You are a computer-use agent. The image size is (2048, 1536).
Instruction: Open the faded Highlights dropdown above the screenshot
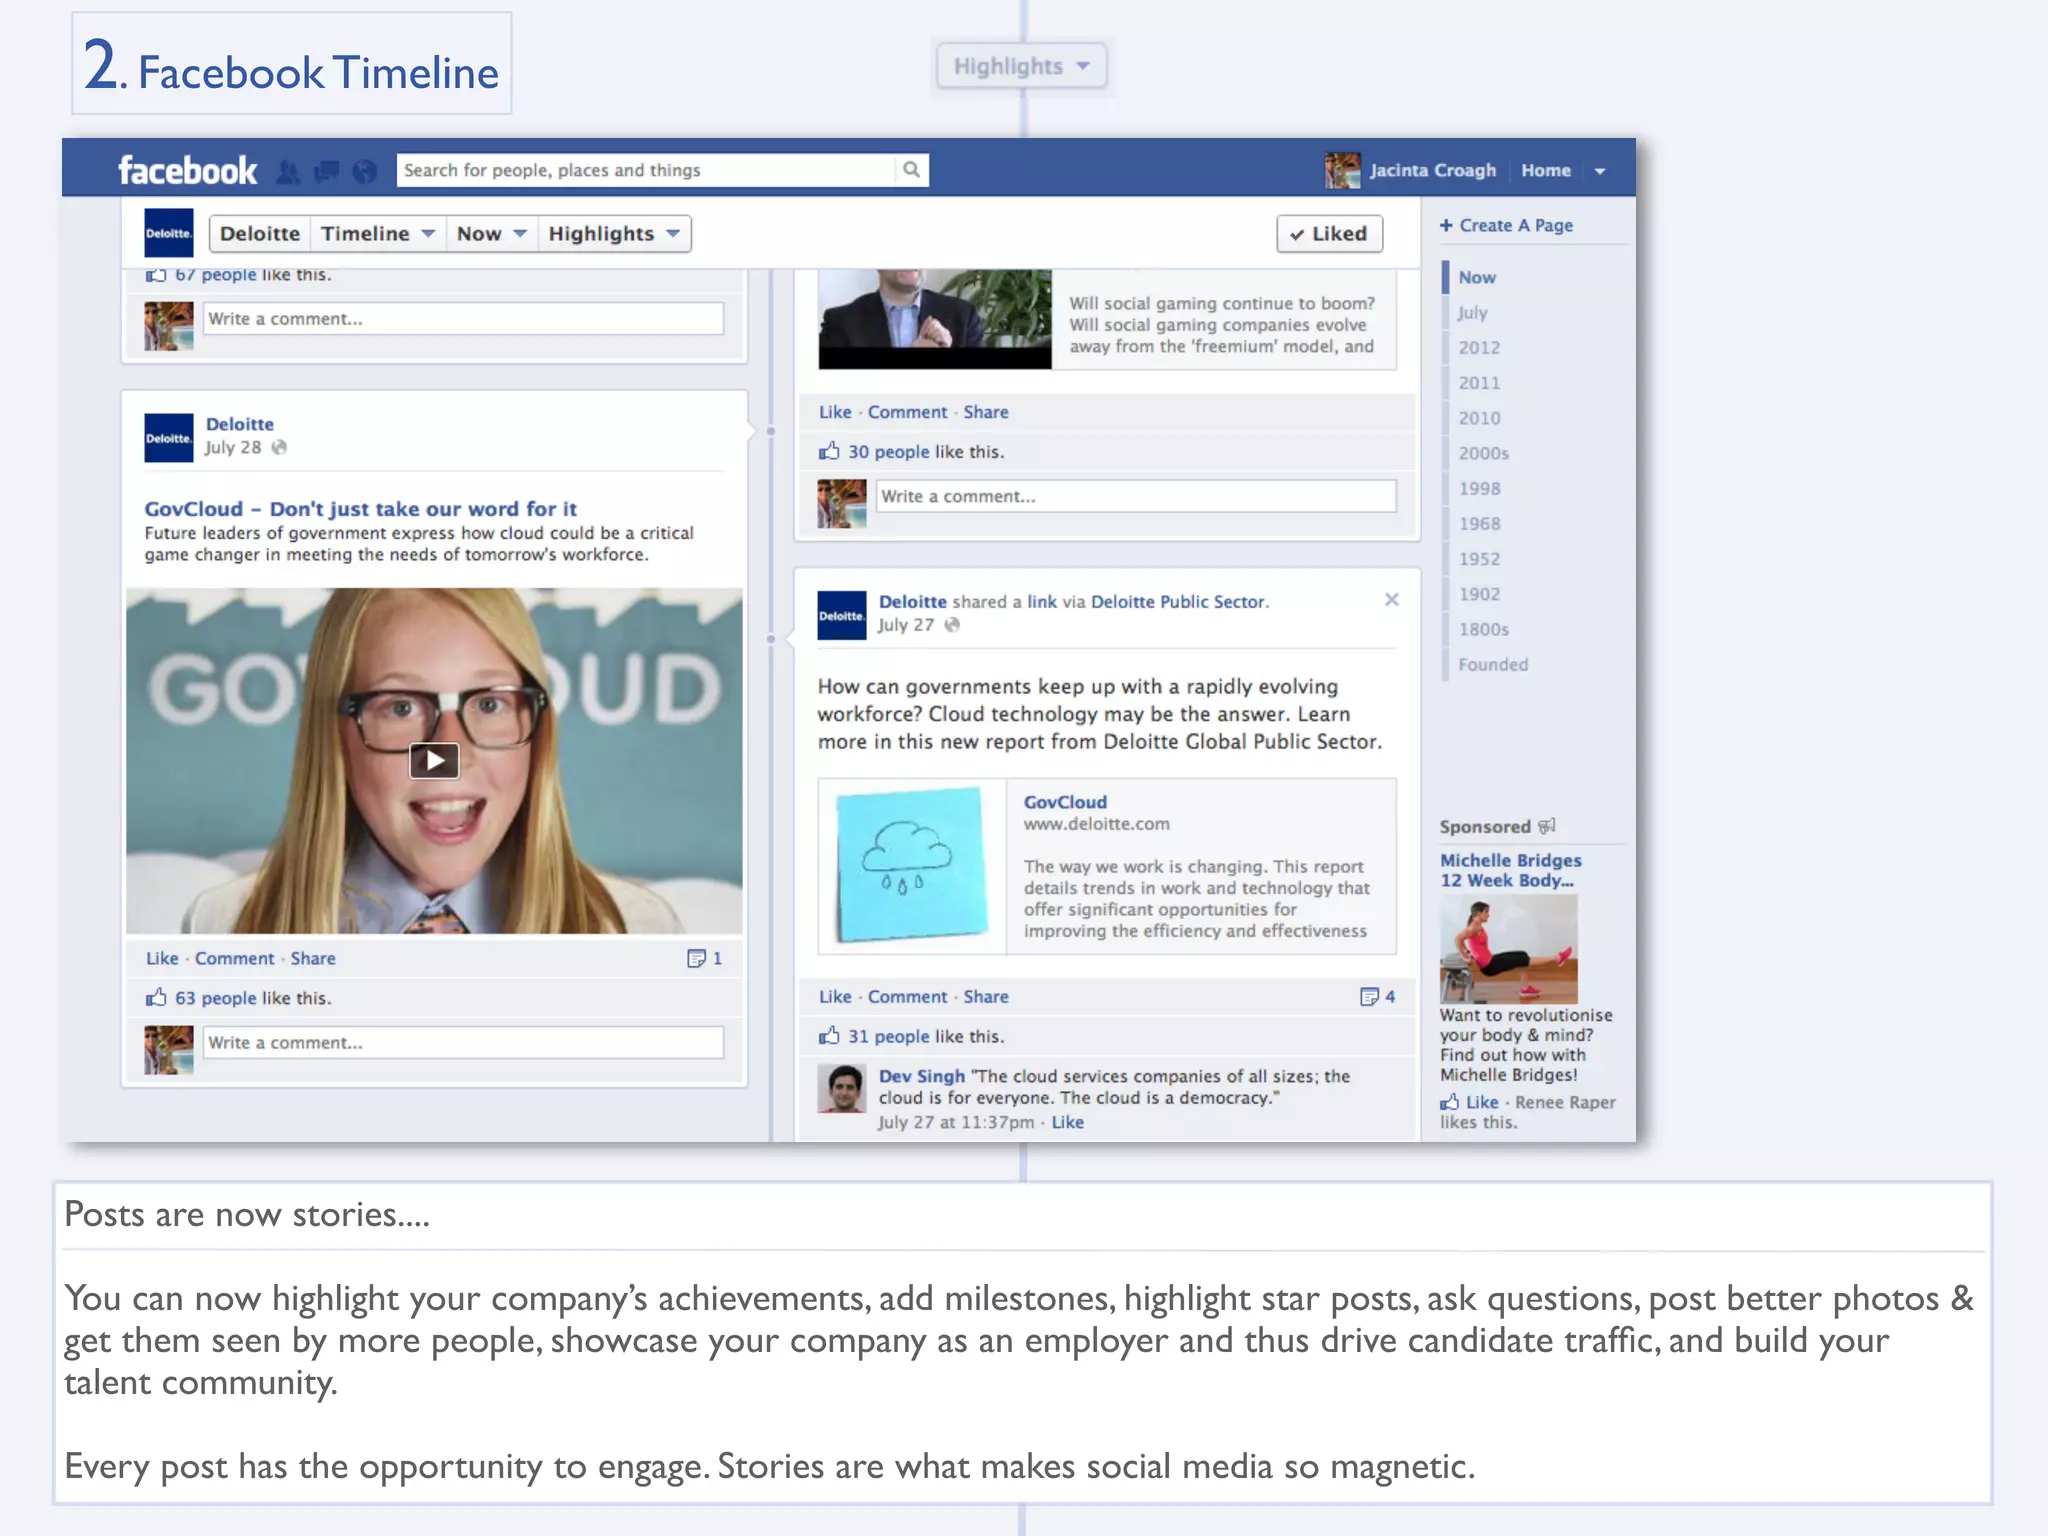(x=1021, y=66)
